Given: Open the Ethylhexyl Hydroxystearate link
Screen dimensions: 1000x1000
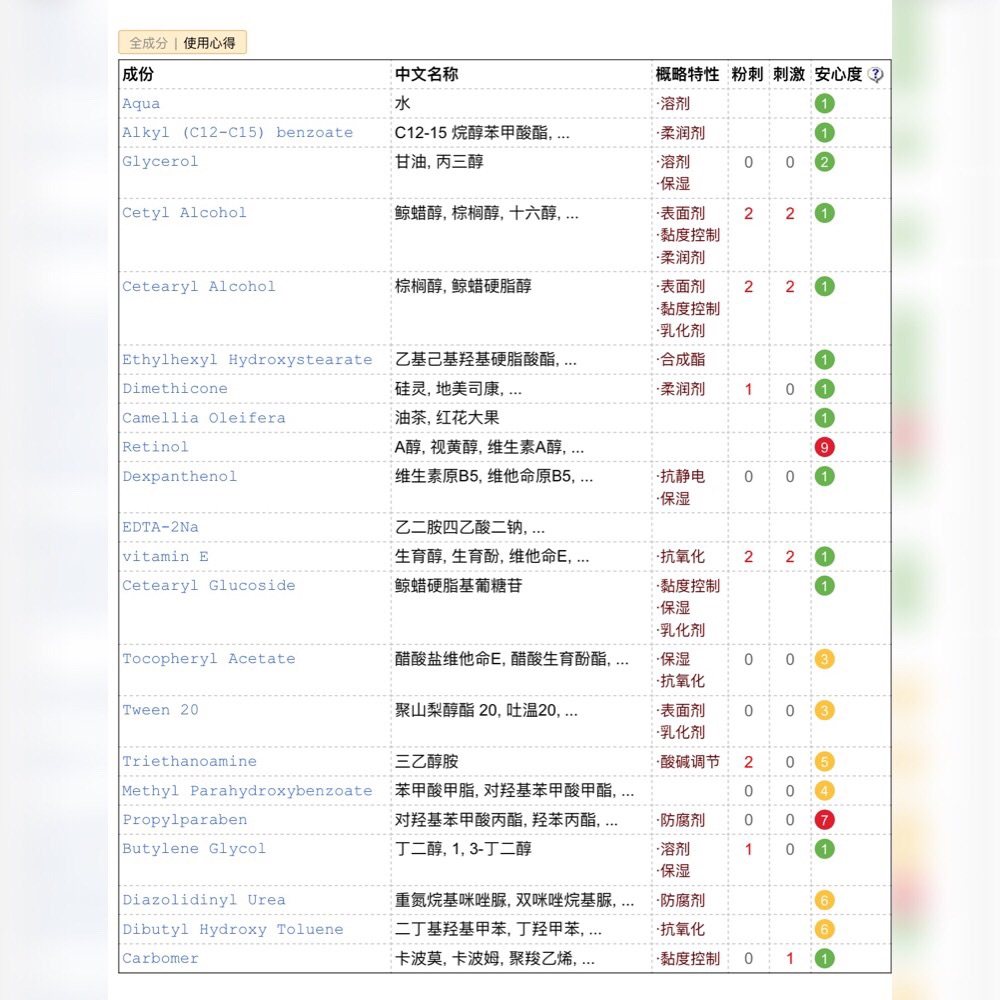Looking at the screenshot, I should 247,359.
